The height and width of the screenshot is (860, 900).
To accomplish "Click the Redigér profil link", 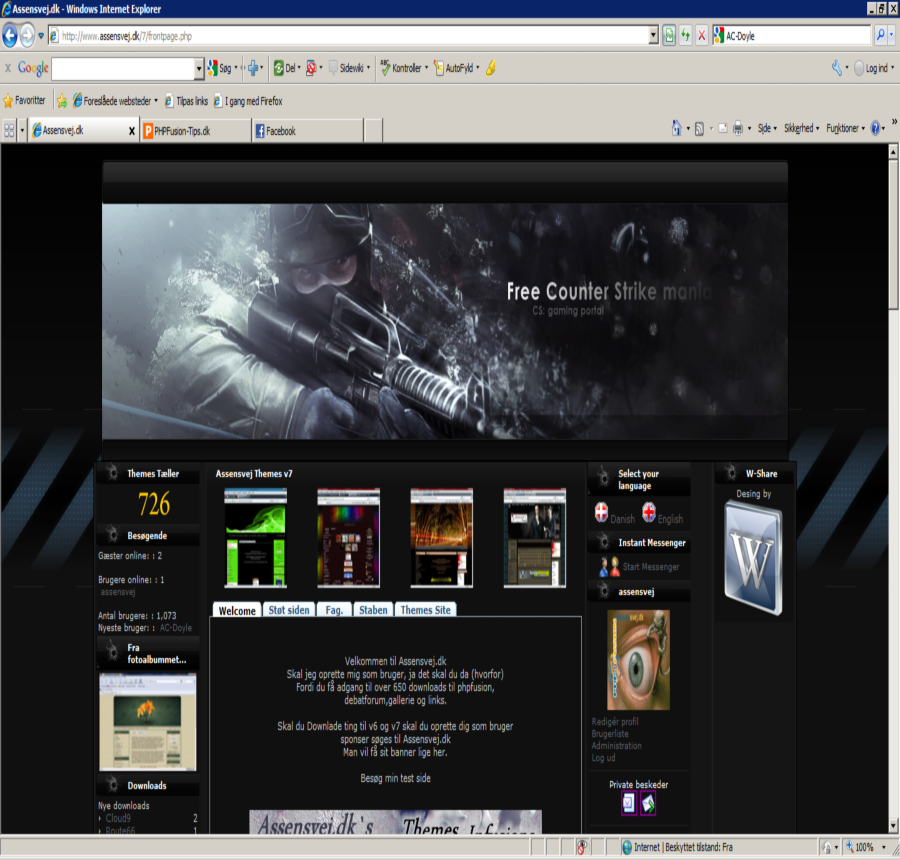I will [615, 722].
